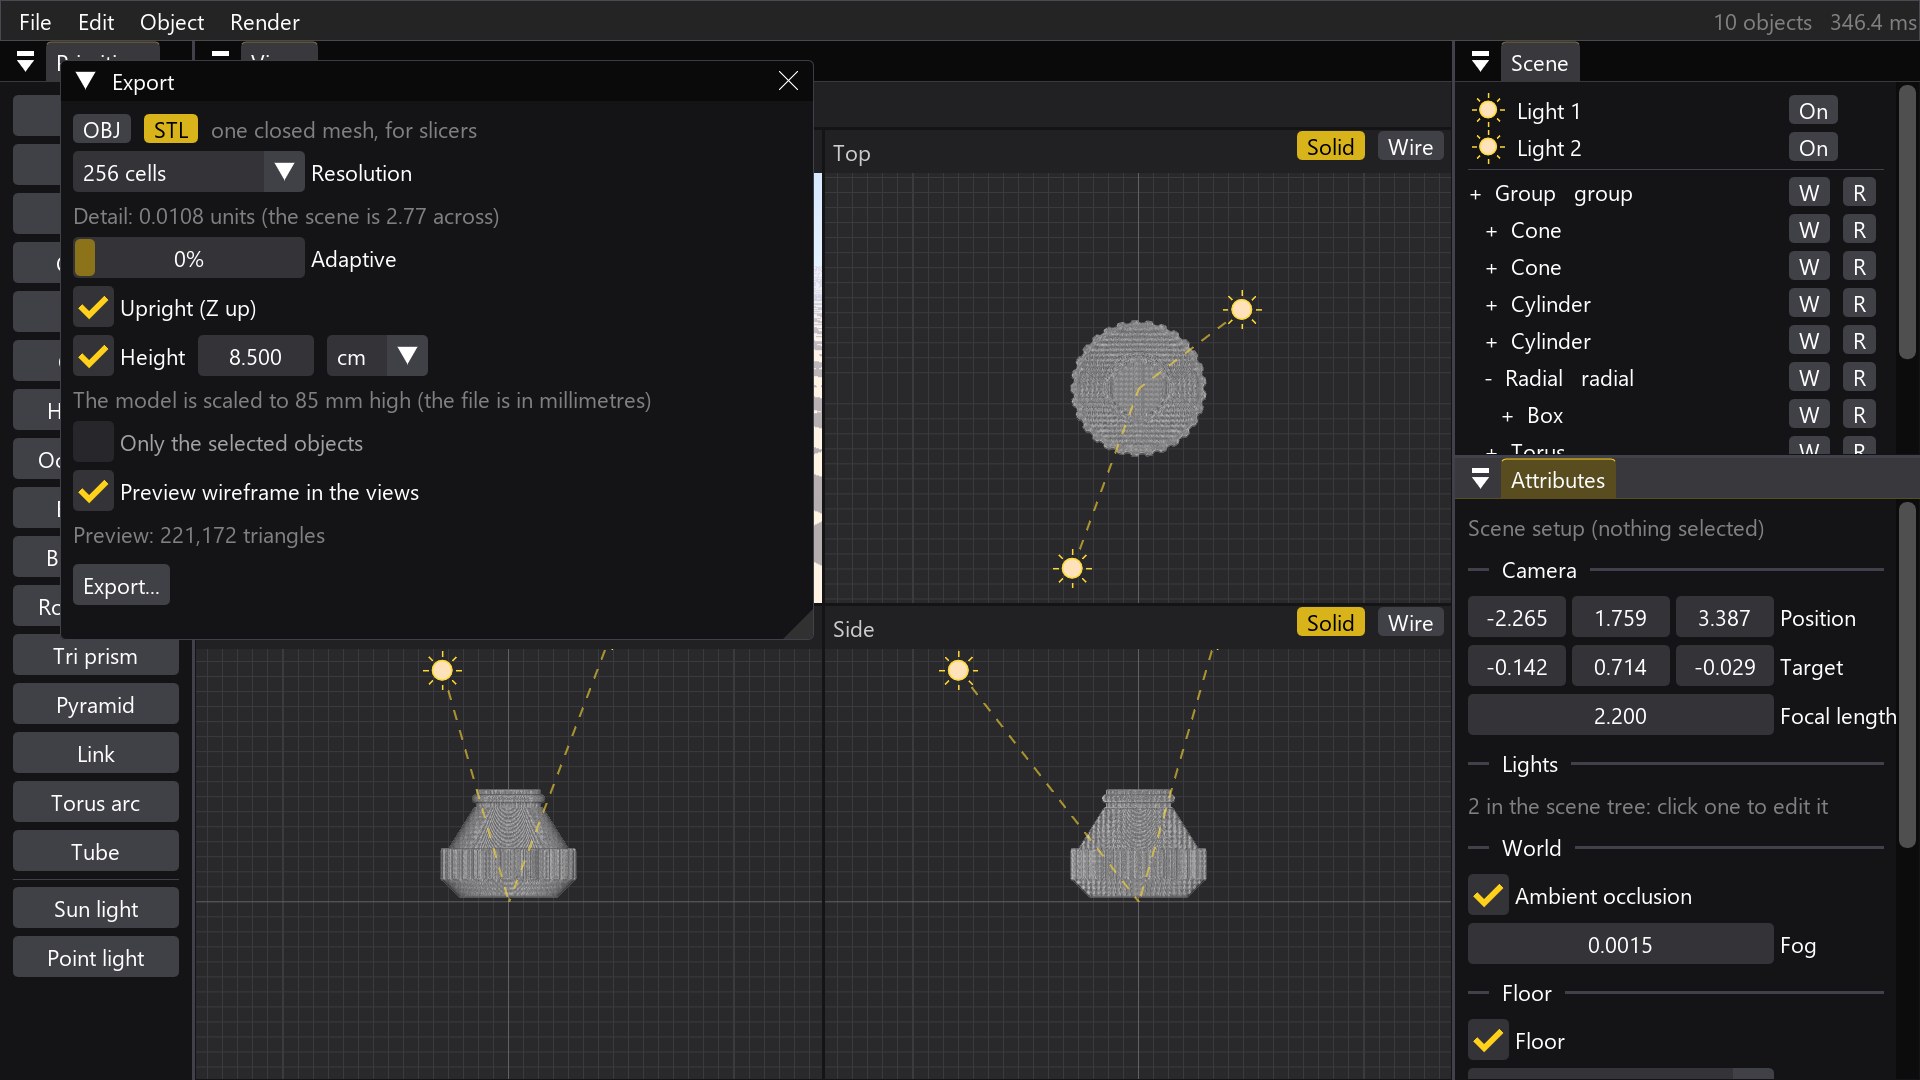The height and width of the screenshot is (1080, 1920).
Task: Open the Attributes panel menu icon
Action: click(1481, 479)
